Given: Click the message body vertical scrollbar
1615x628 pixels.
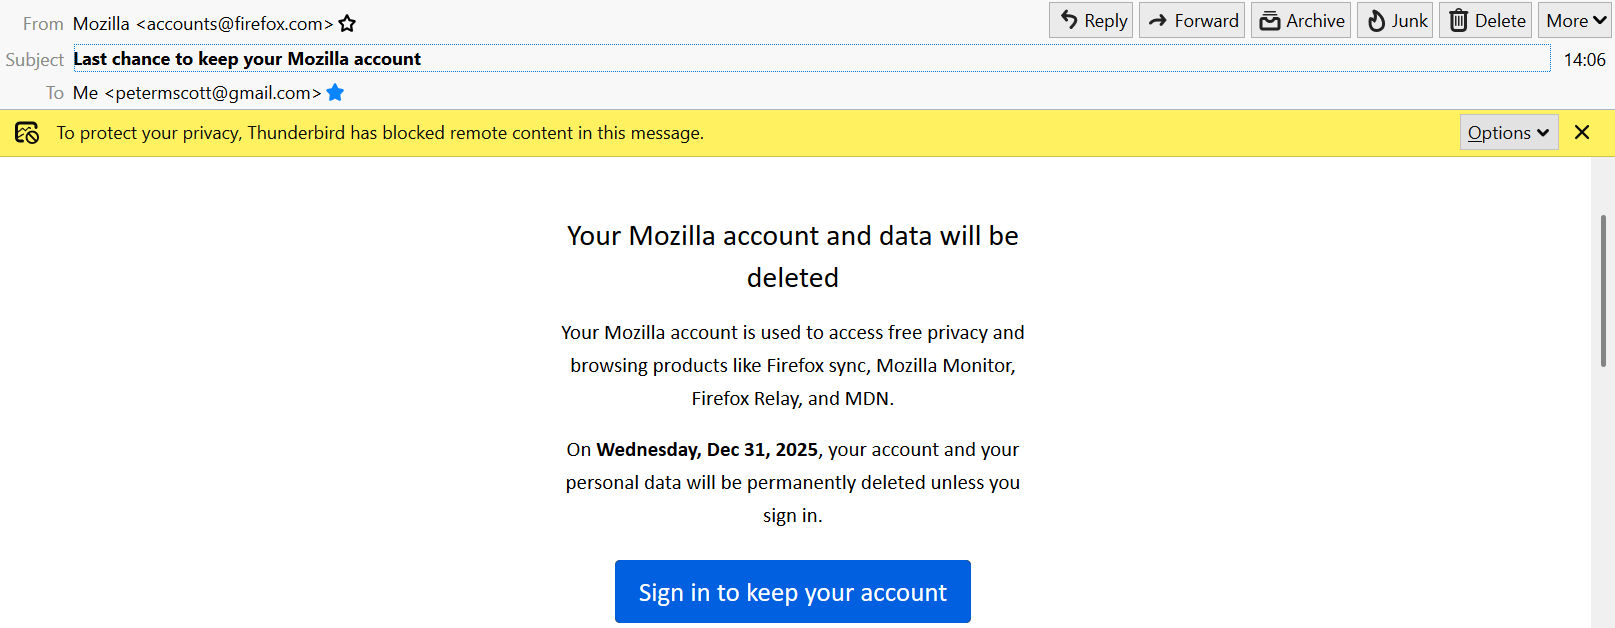Looking at the screenshot, I should (1601, 290).
